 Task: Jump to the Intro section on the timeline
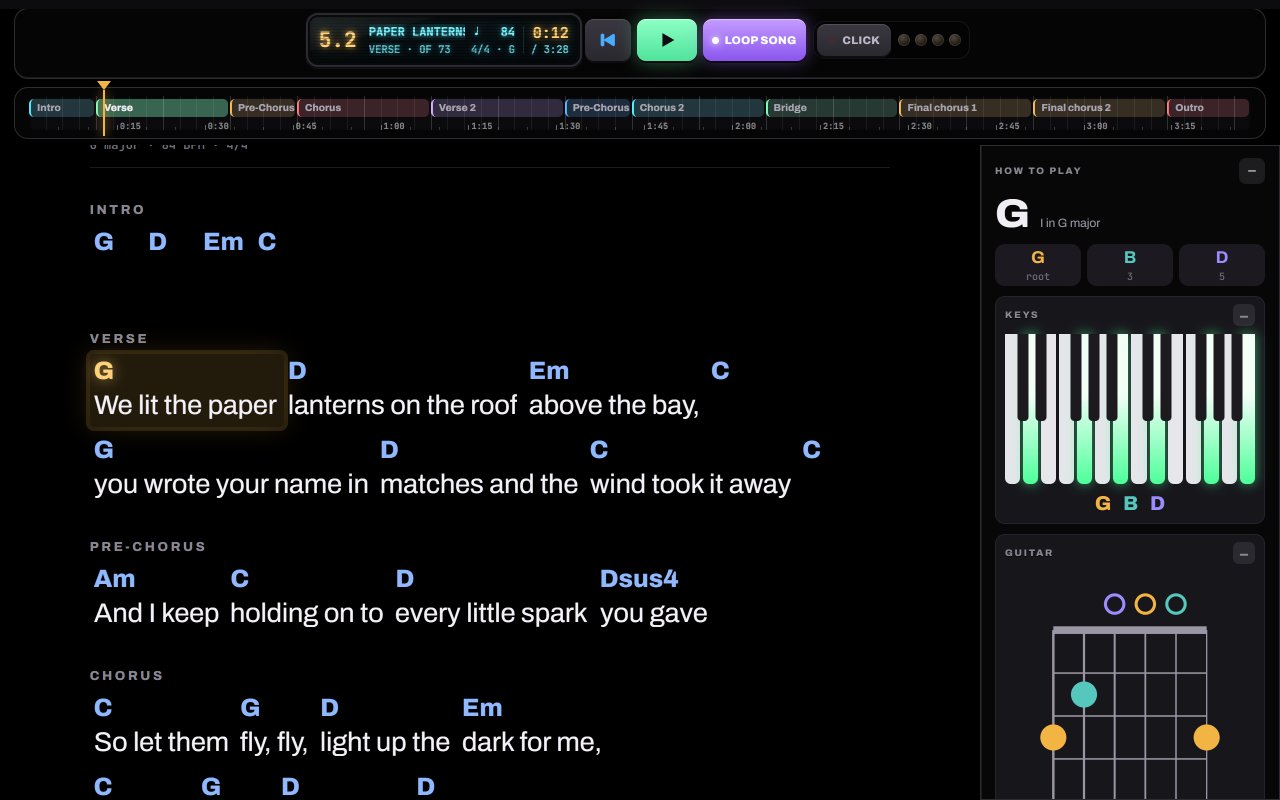[62, 108]
